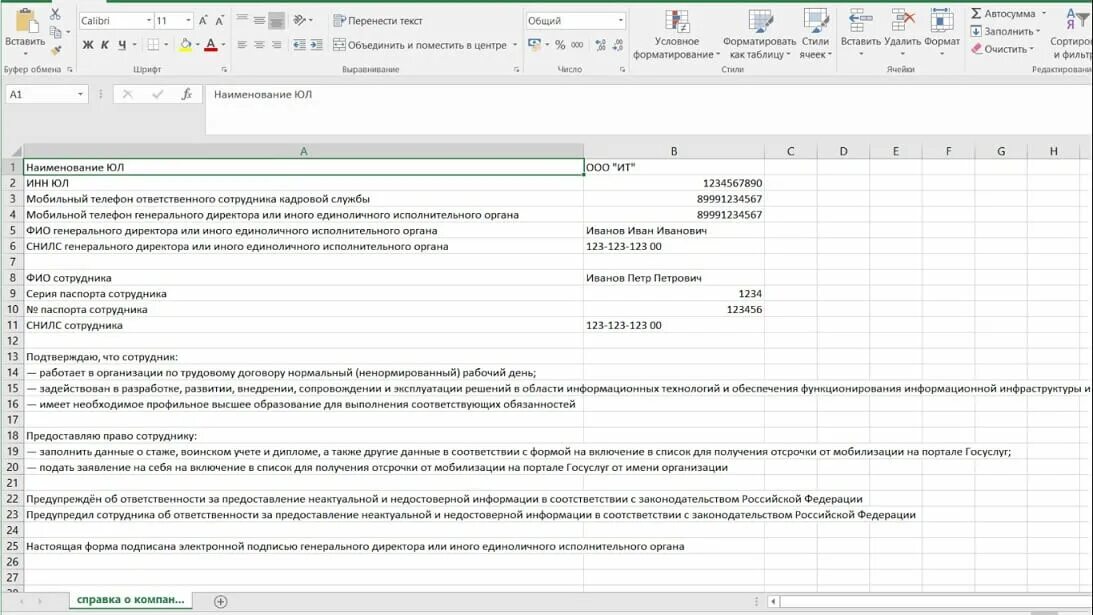The height and width of the screenshot is (615, 1093).
Task: Click the Decrease Indent icon
Action: click(x=300, y=45)
